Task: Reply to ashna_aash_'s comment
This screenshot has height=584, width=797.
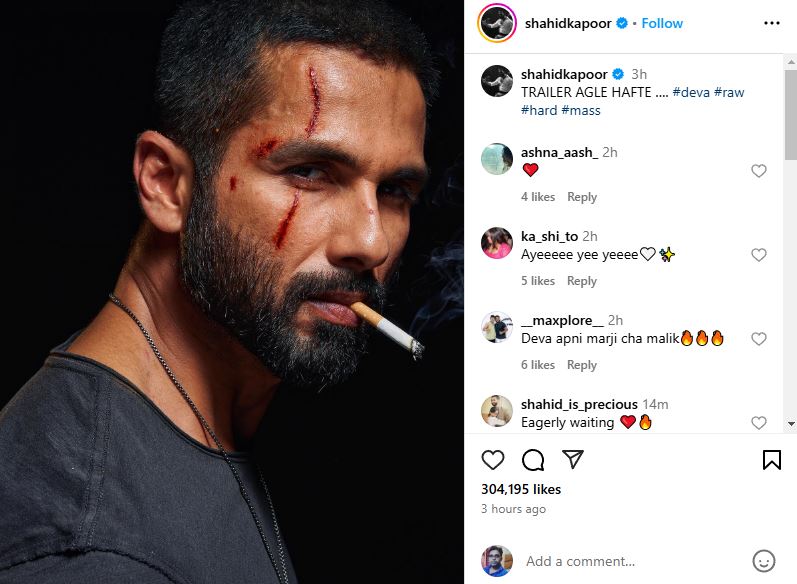Action: click(x=582, y=197)
